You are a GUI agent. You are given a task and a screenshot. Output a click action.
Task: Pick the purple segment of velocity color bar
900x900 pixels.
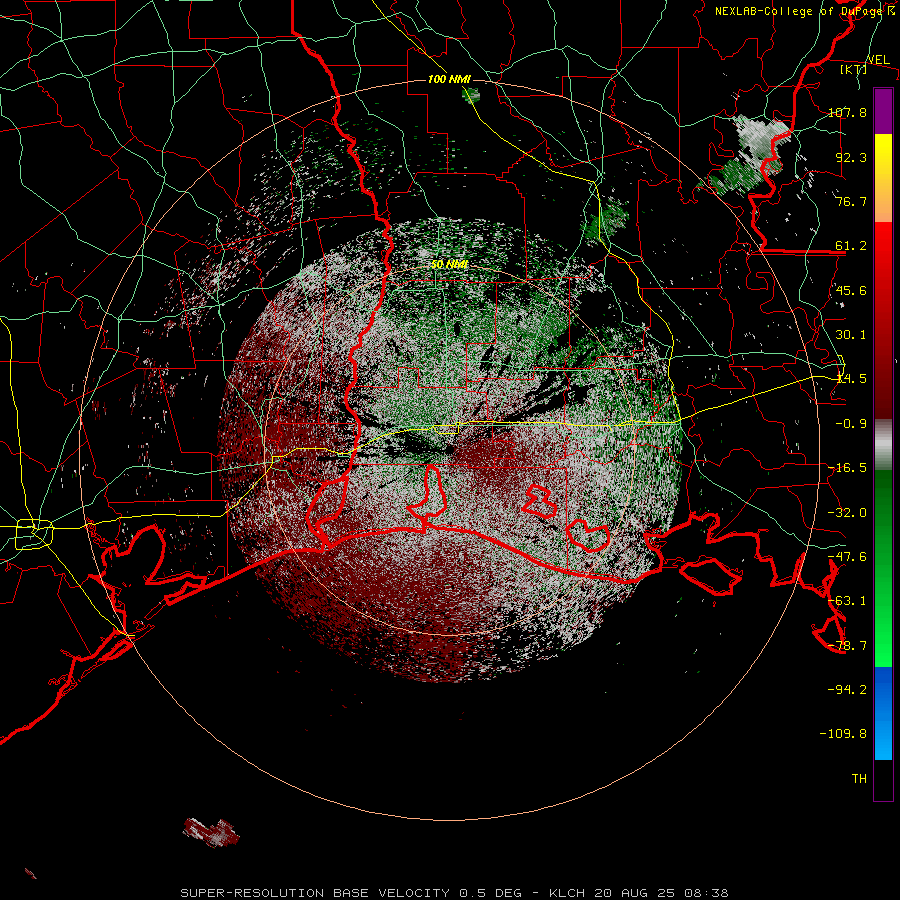[x=883, y=111]
